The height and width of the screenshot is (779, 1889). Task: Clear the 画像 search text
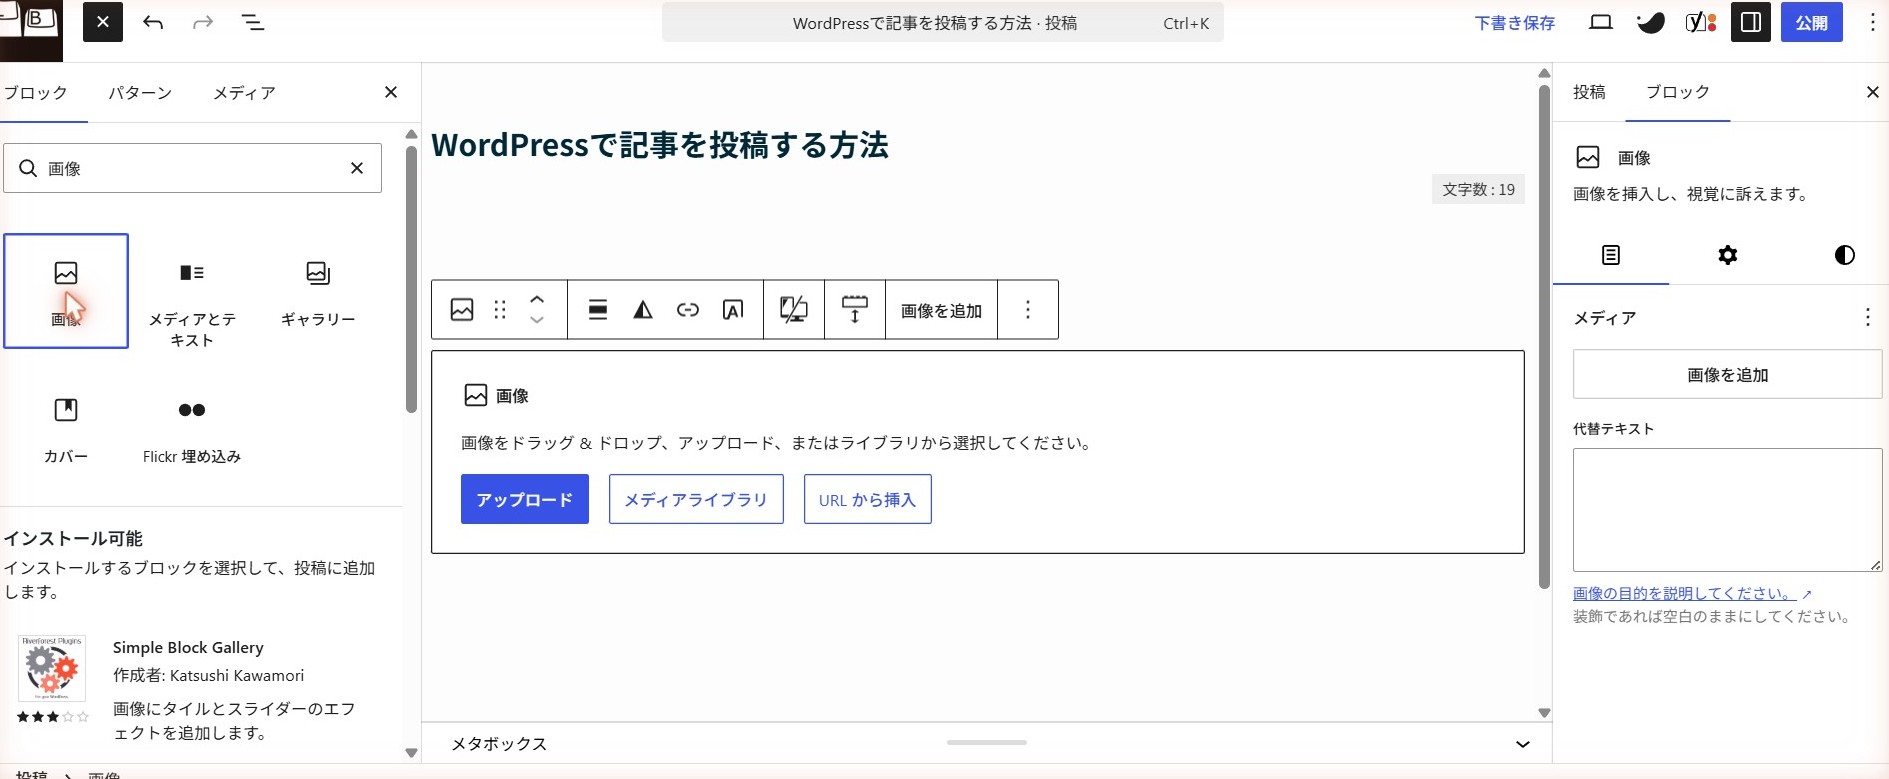(x=357, y=168)
